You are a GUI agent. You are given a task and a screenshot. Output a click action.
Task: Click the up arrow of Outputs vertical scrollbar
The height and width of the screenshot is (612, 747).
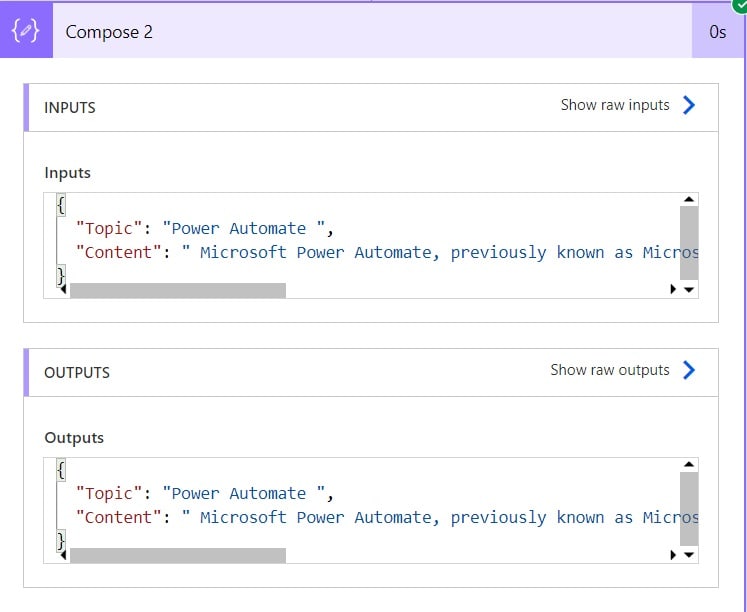[689, 464]
